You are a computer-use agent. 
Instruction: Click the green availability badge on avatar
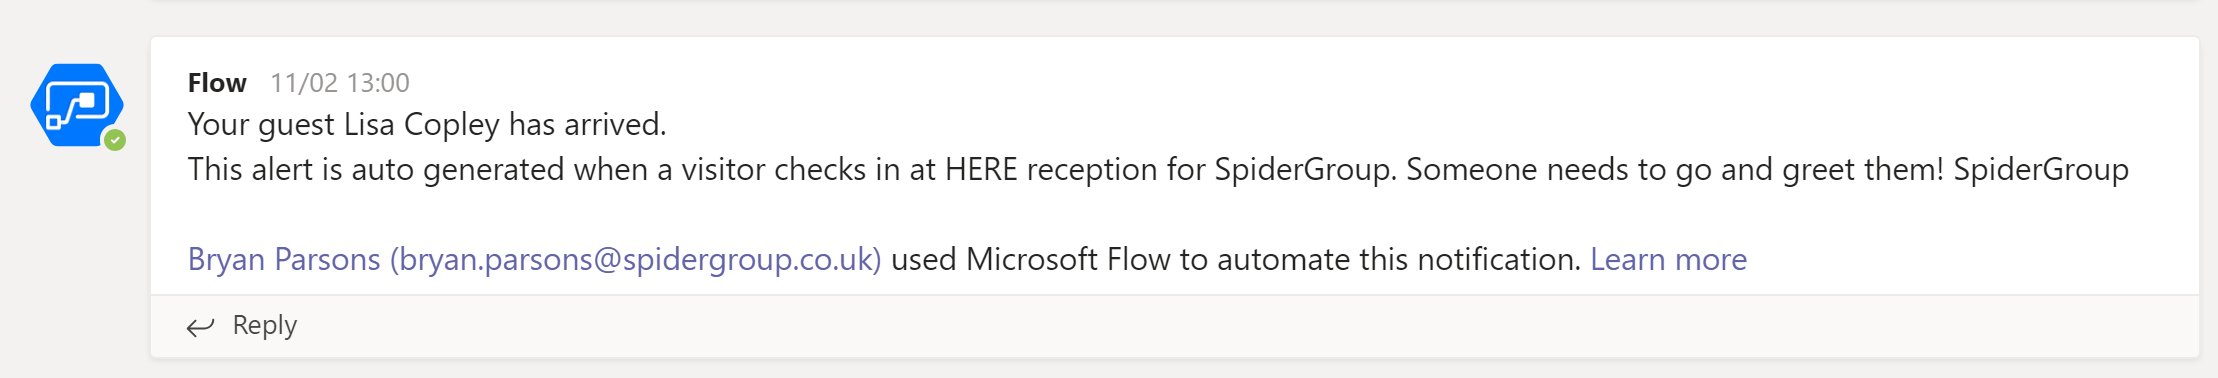(x=115, y=140)
